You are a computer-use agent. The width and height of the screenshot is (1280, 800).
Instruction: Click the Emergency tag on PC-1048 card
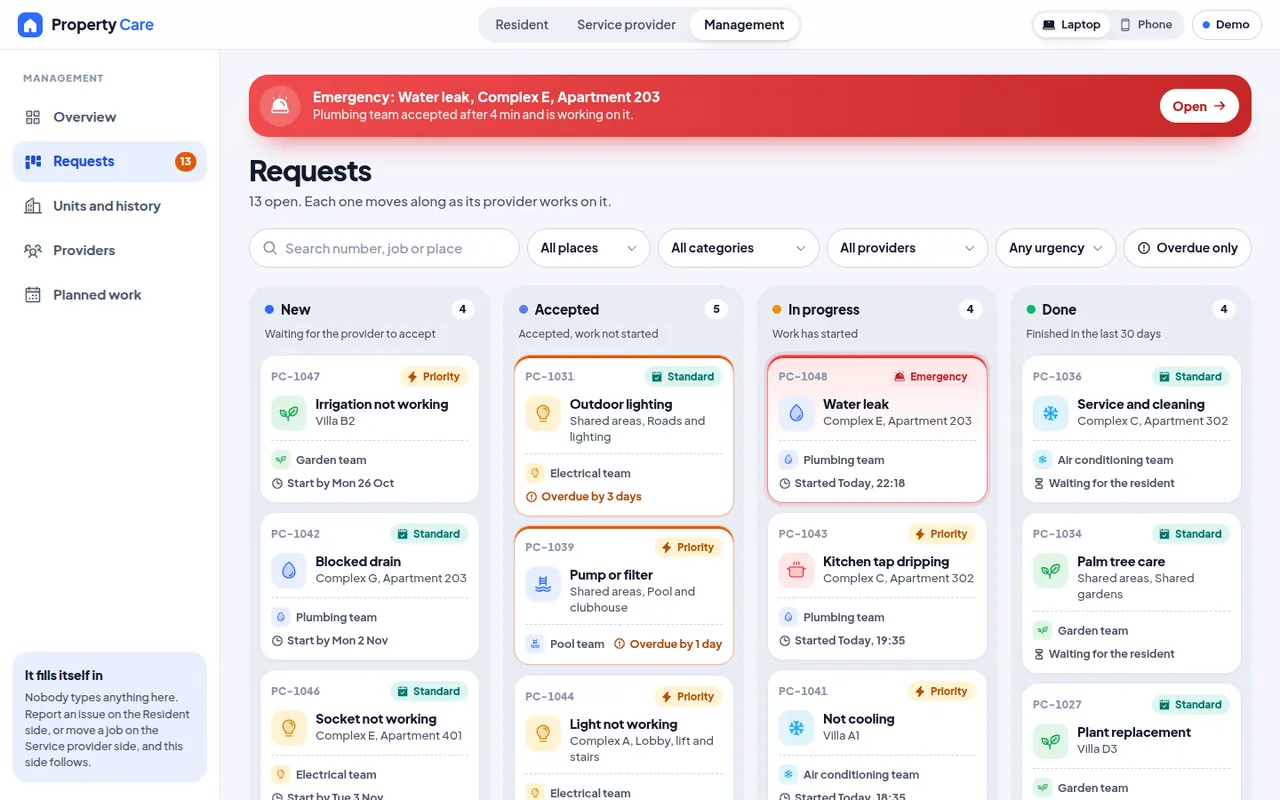pos(931,377)
